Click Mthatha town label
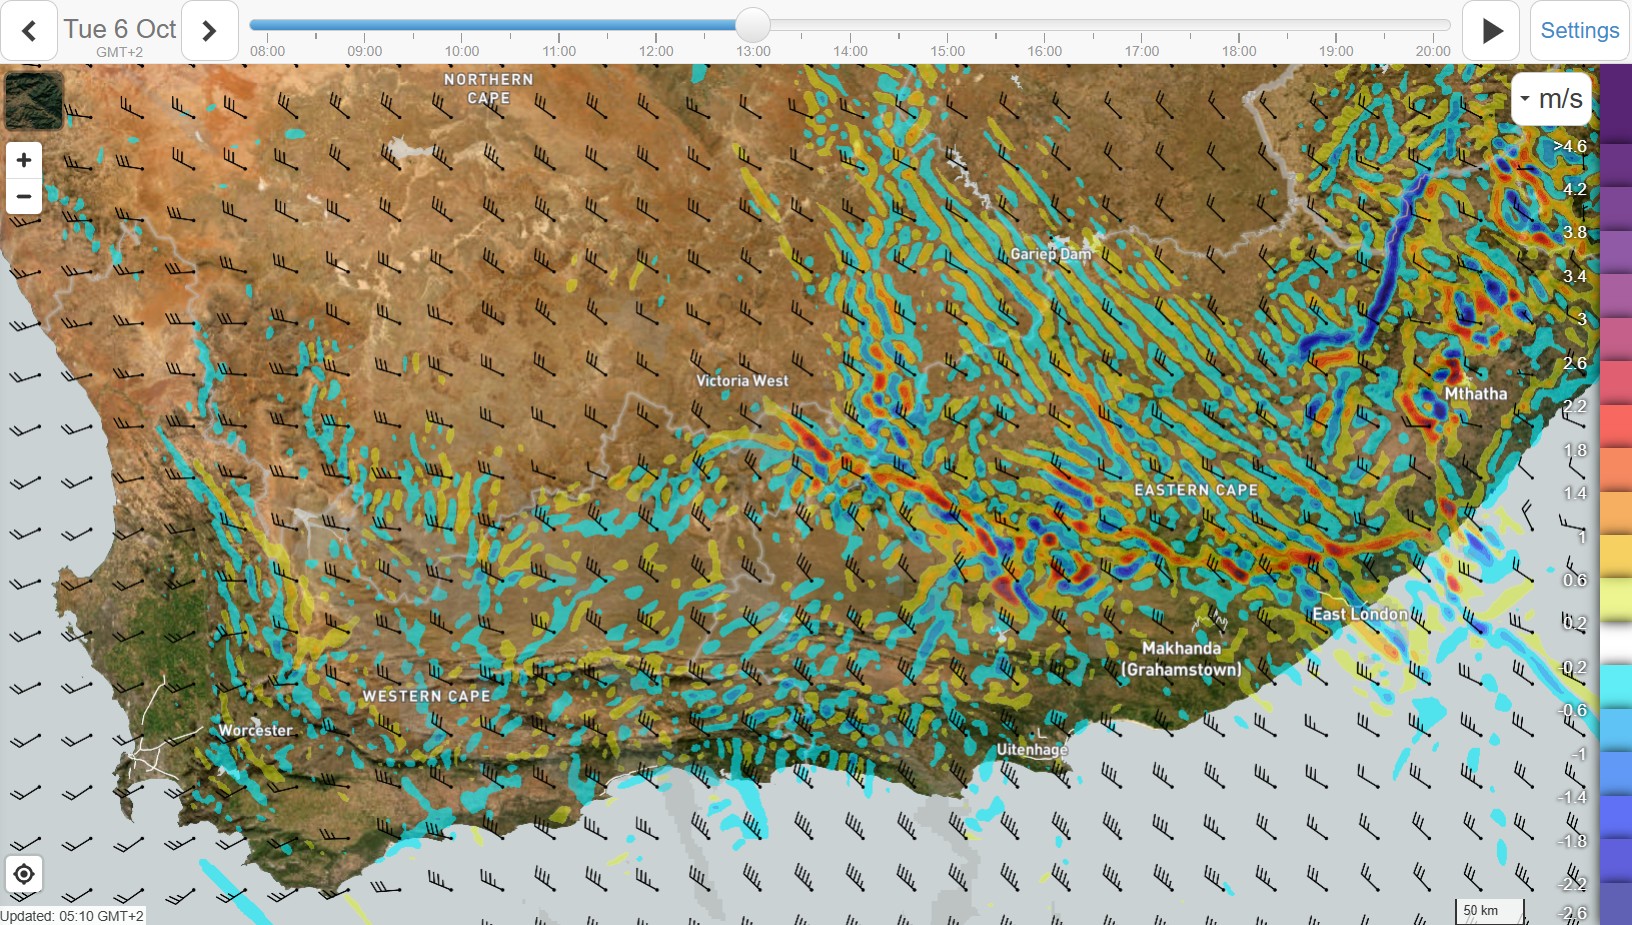 pos(1475,394)
